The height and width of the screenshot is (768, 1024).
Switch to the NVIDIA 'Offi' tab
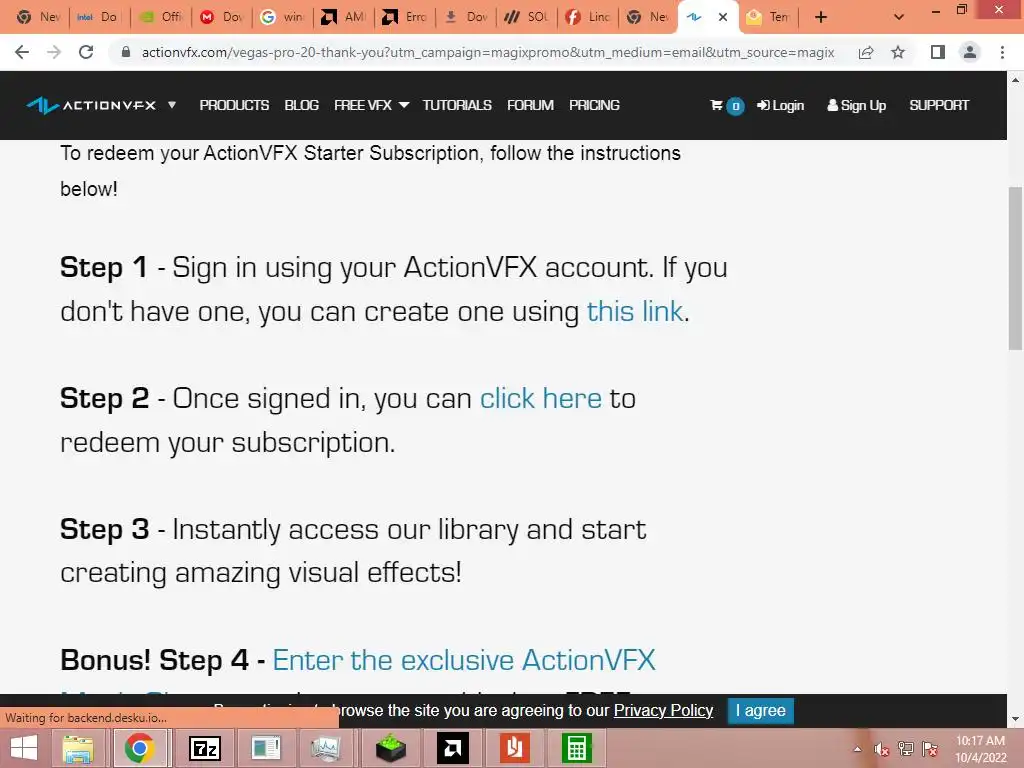point(161,17)
